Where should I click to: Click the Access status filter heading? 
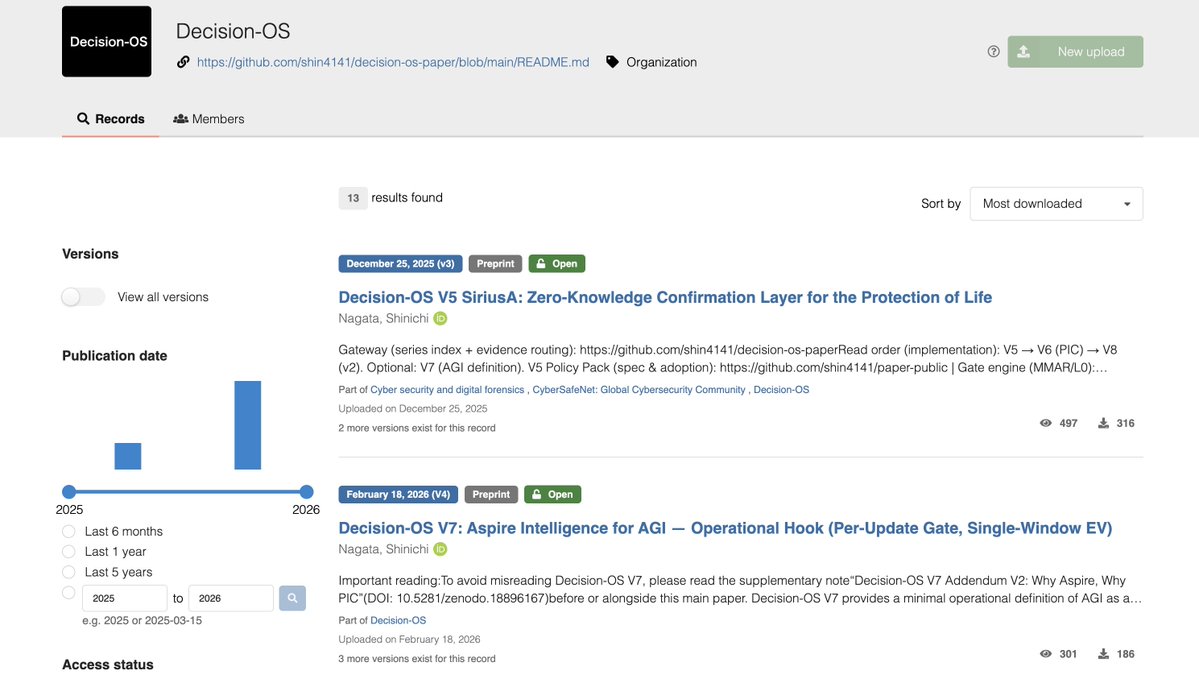[x=108, y=665]
